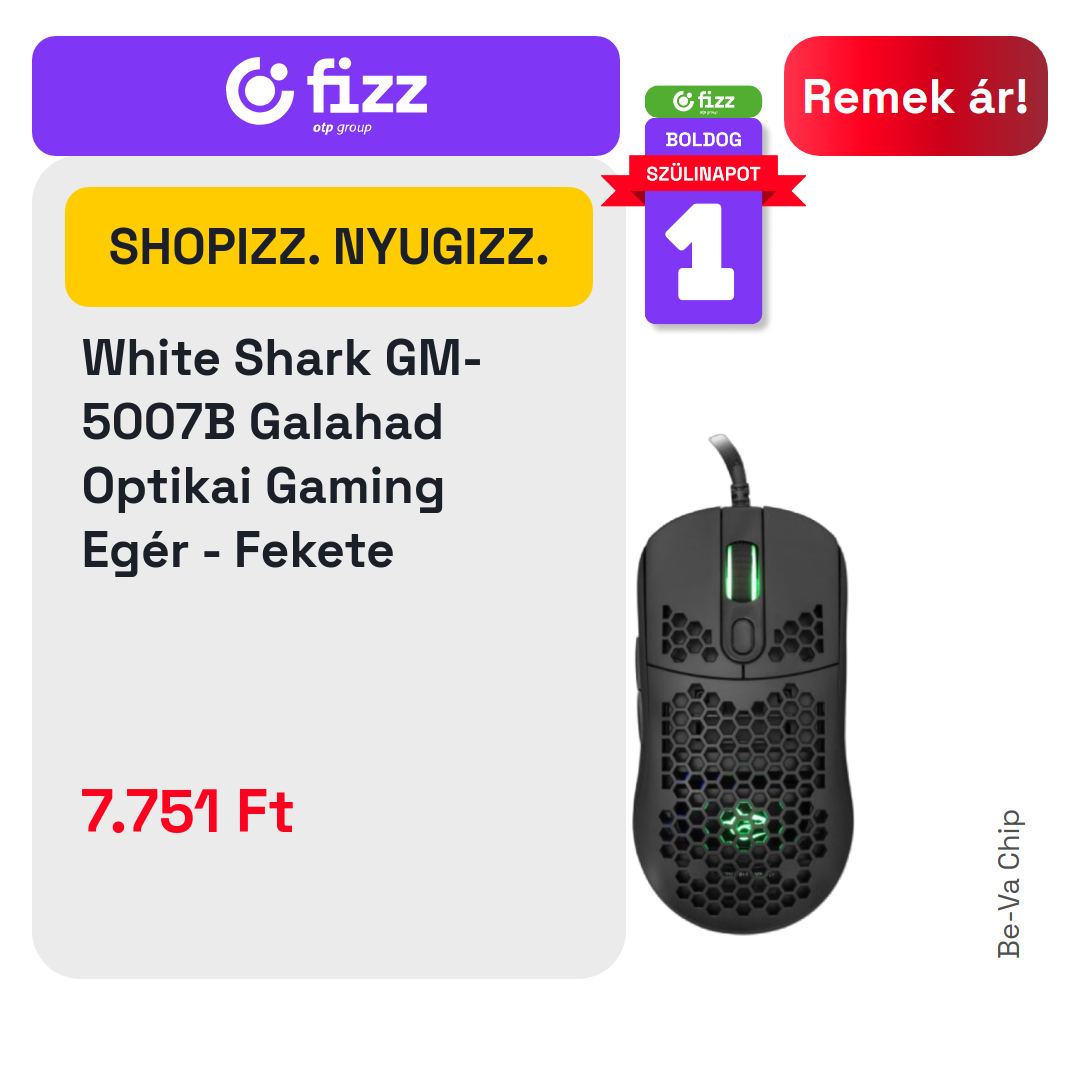Click the fizz circular logo icon
The image size is (1080, 1080).
pyautogui.click(x=260, y=91)
